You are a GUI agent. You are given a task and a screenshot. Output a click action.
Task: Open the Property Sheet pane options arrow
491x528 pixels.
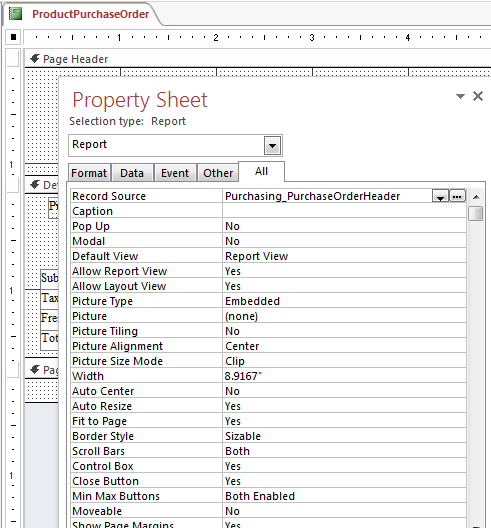(x=460, y=96)
